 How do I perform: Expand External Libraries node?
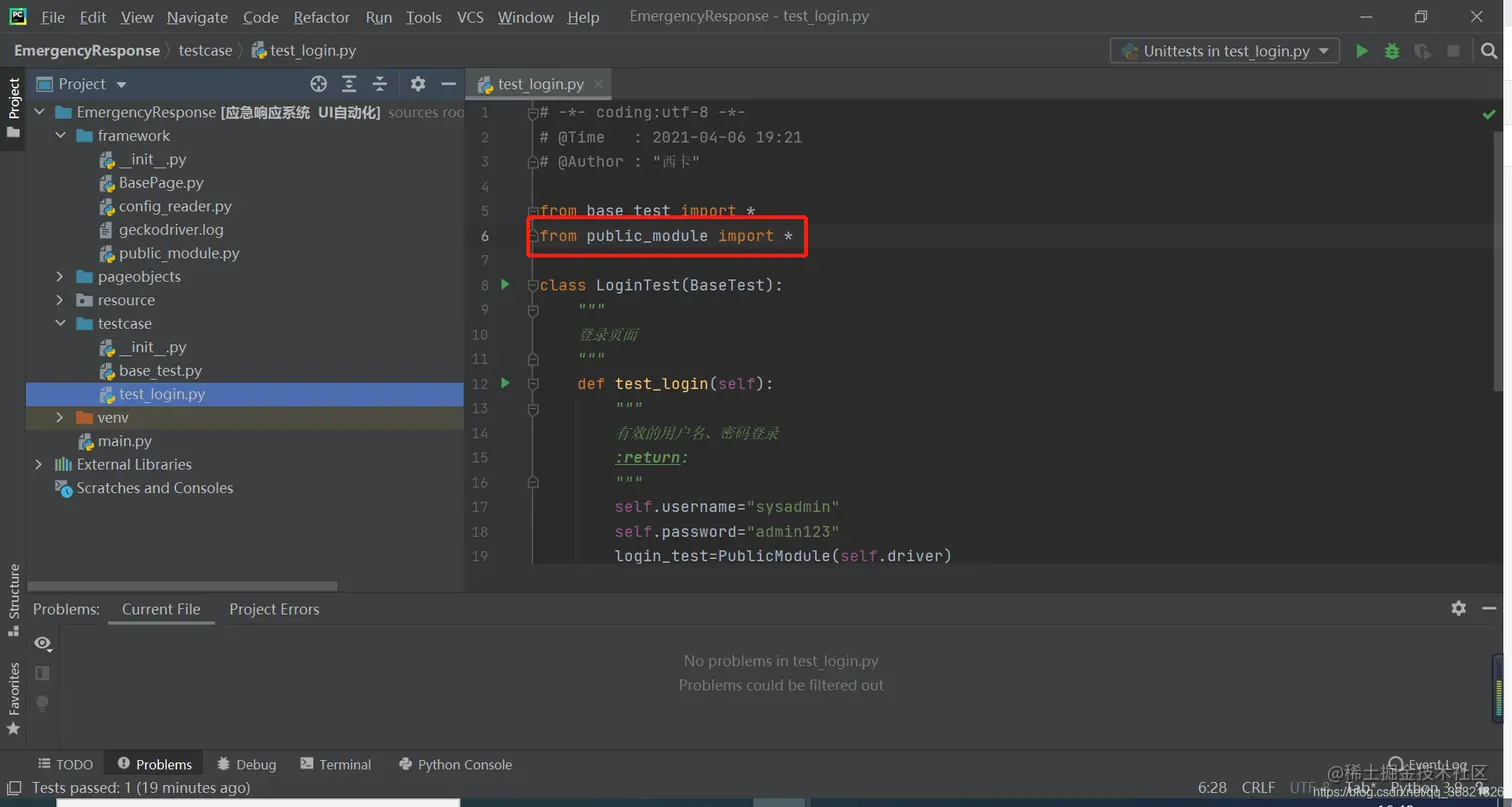39,464
